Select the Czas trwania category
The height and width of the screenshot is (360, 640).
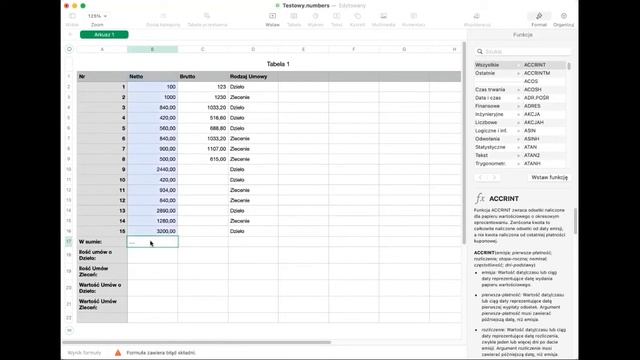click(x=498, y=89)
